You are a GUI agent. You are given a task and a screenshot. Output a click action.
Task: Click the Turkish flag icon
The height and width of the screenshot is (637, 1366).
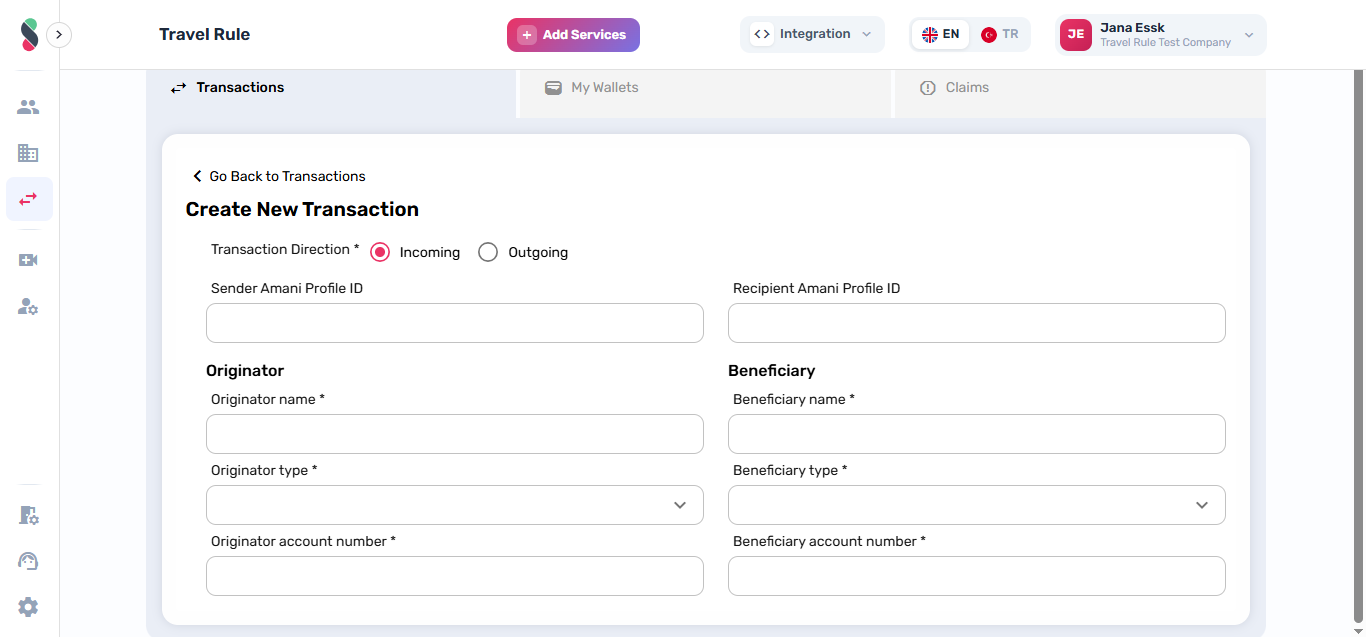click(x=989, y=35)
